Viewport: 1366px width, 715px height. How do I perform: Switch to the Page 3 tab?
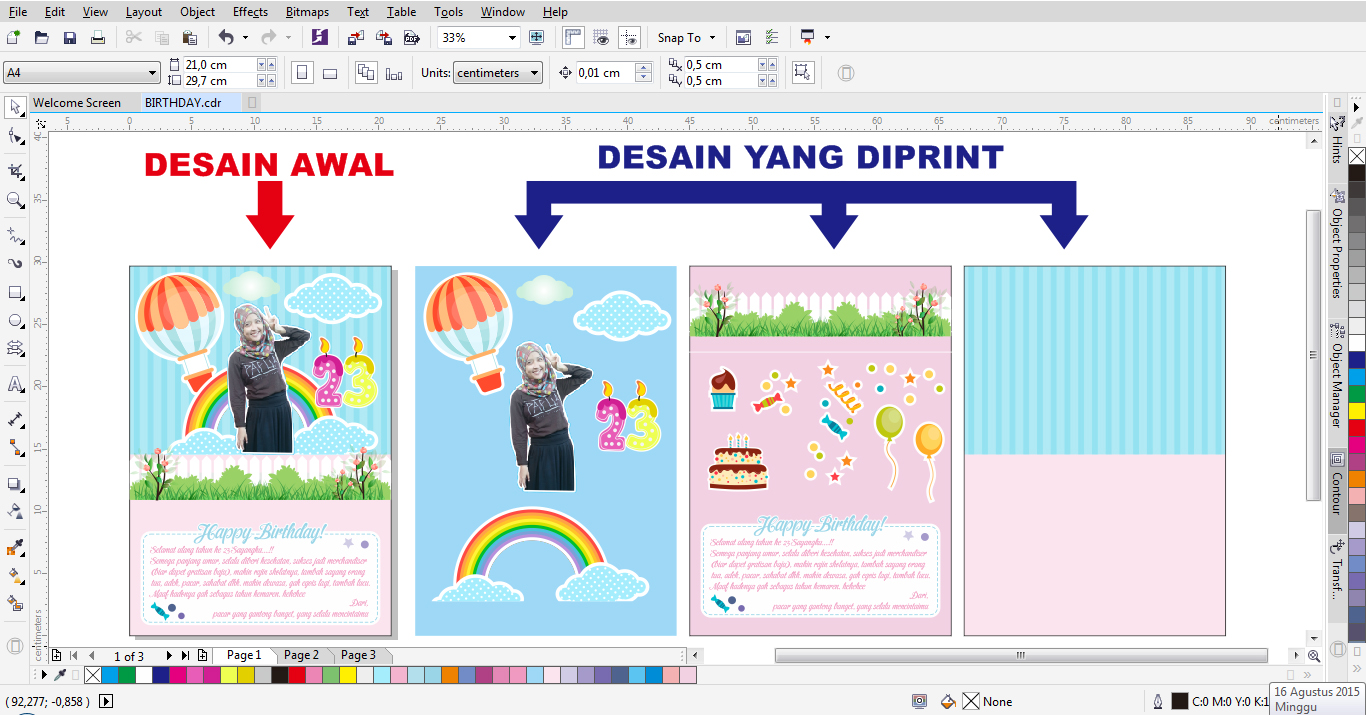(358, 655)
